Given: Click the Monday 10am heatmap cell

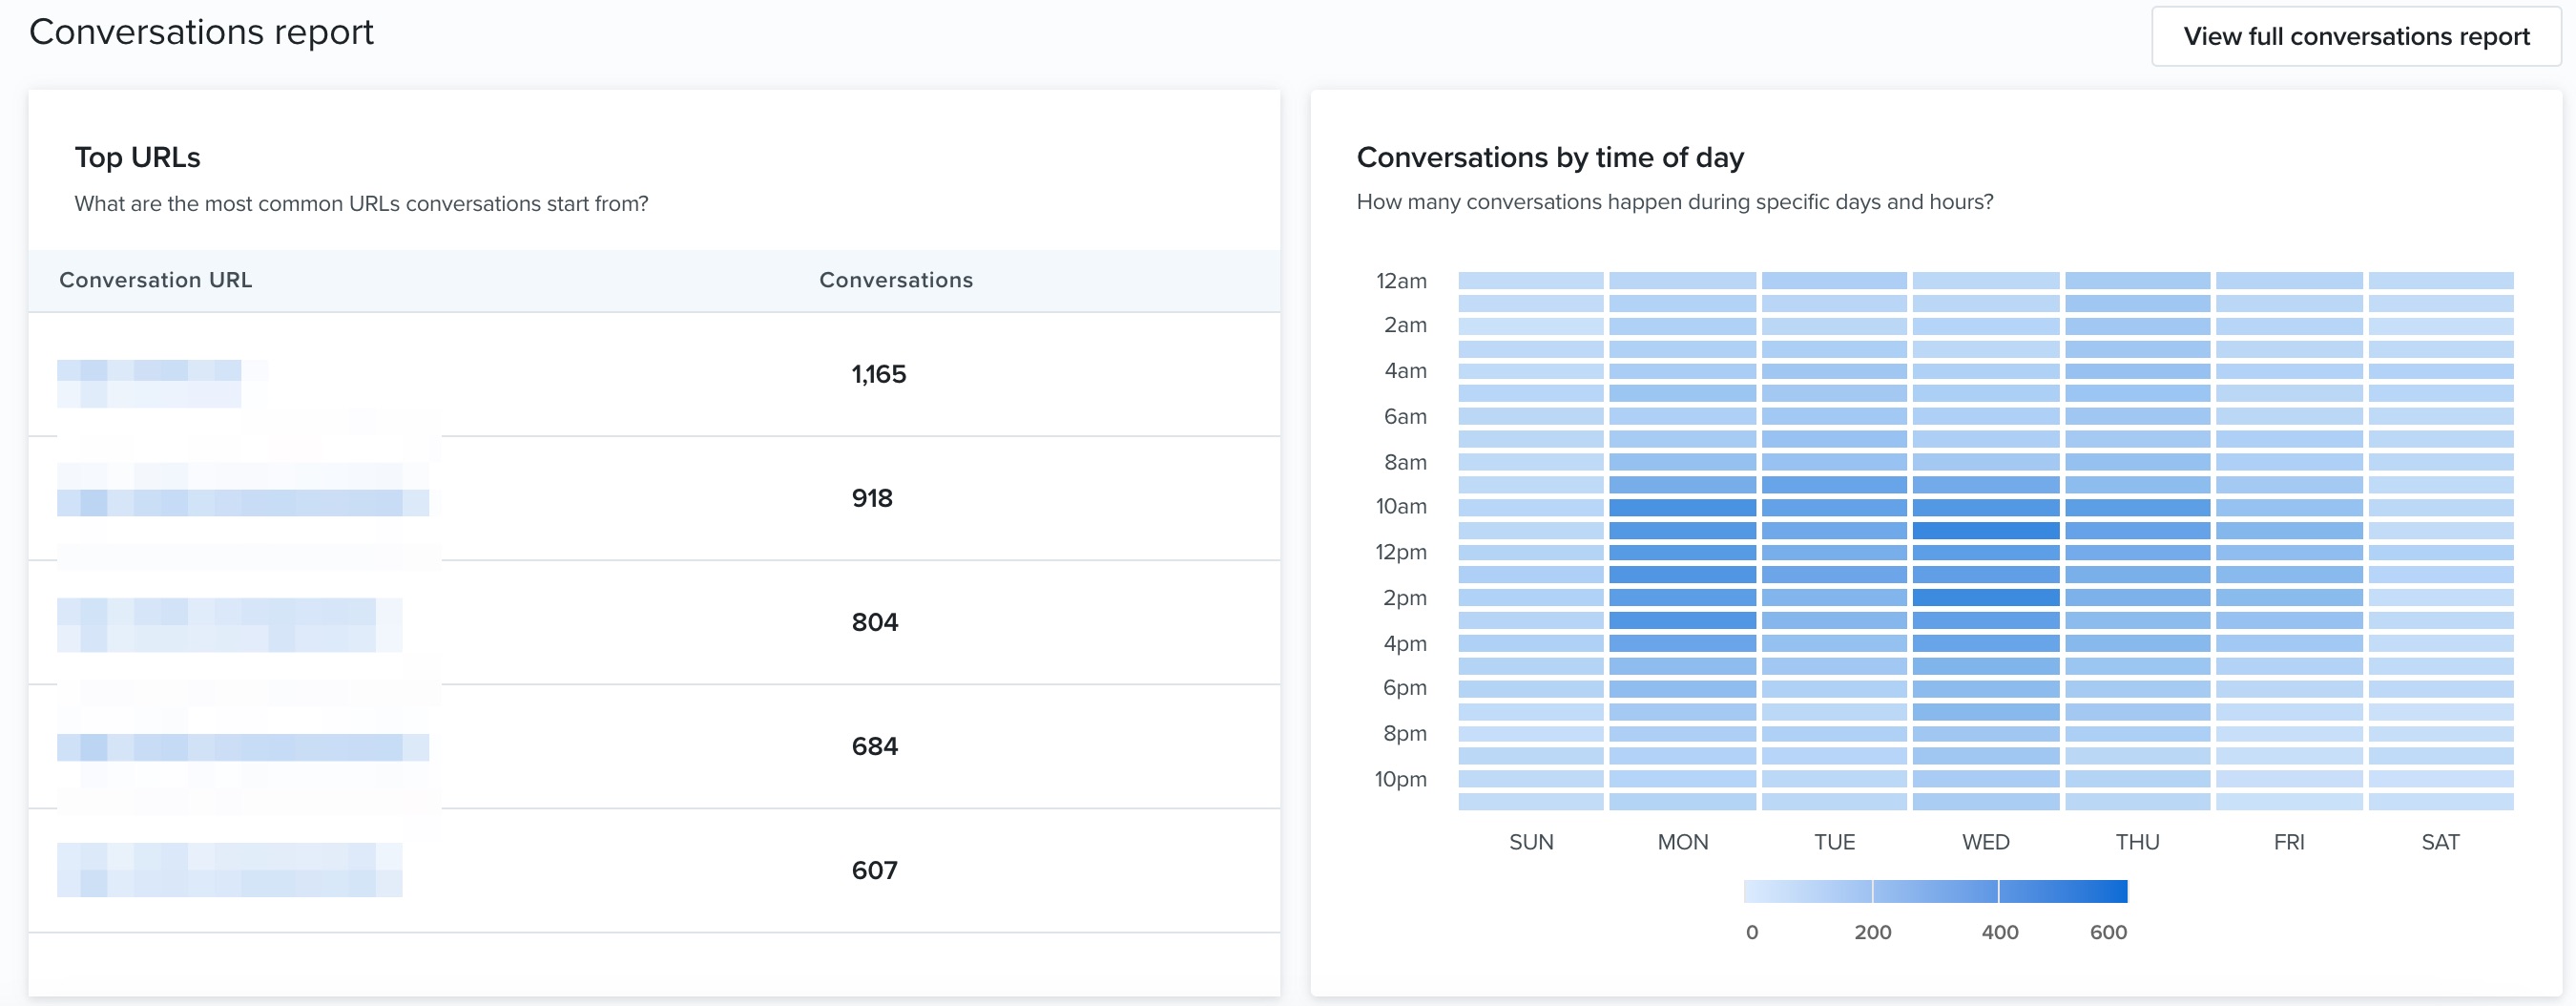Looking at the screenshot, I should coord(1682,507).
